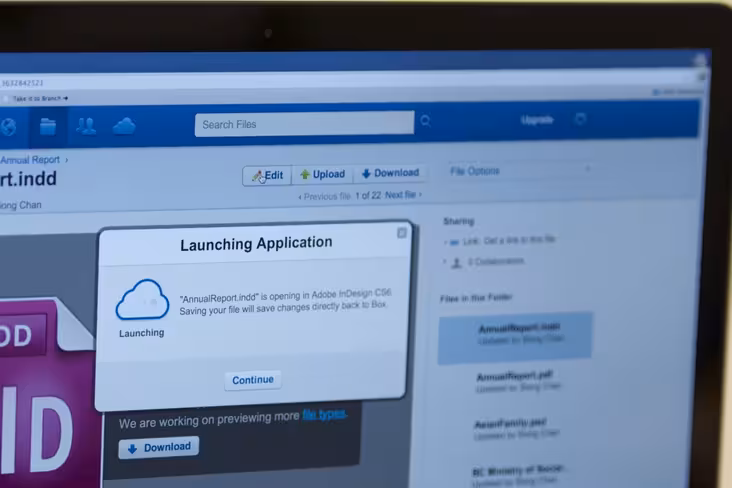Open the icon right of Upgrade
The width and height of the screenshot is (732, 488).
580,119
